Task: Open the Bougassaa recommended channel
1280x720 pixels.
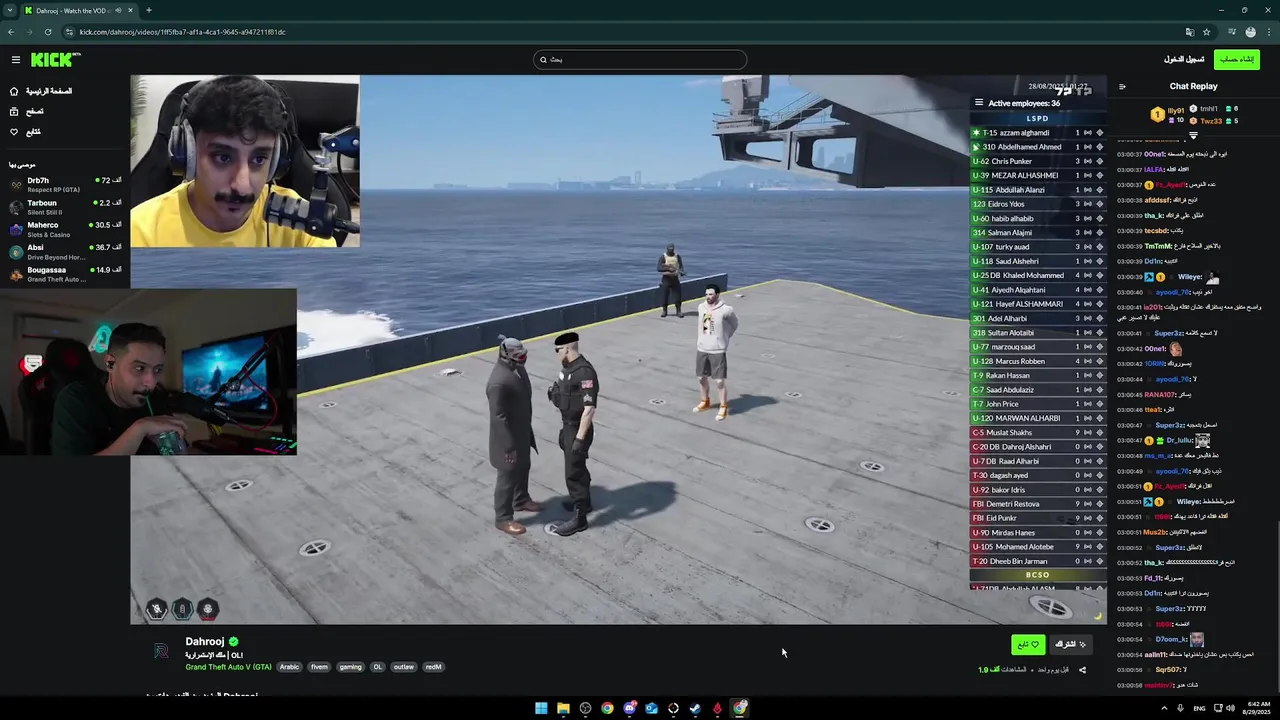Action: tap(65, 274)
